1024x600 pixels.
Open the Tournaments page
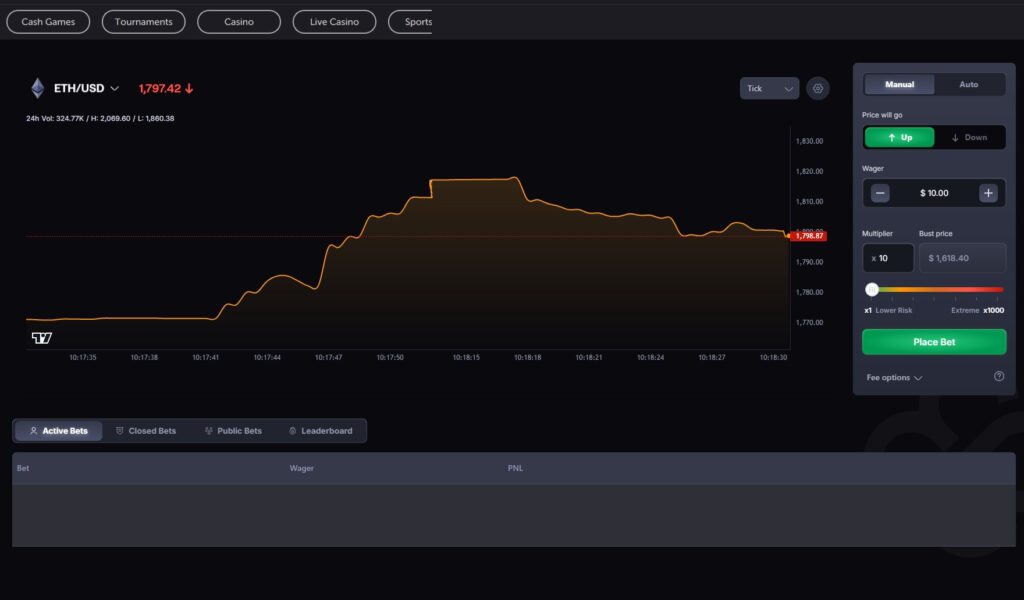pyautogui.click(x=143, y=21)
